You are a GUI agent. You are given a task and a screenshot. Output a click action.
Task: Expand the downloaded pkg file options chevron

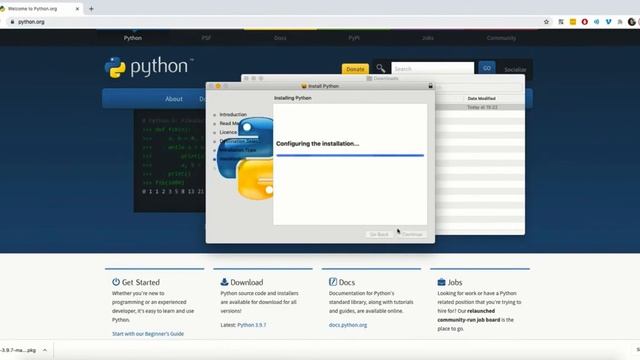tap(45, 350)
